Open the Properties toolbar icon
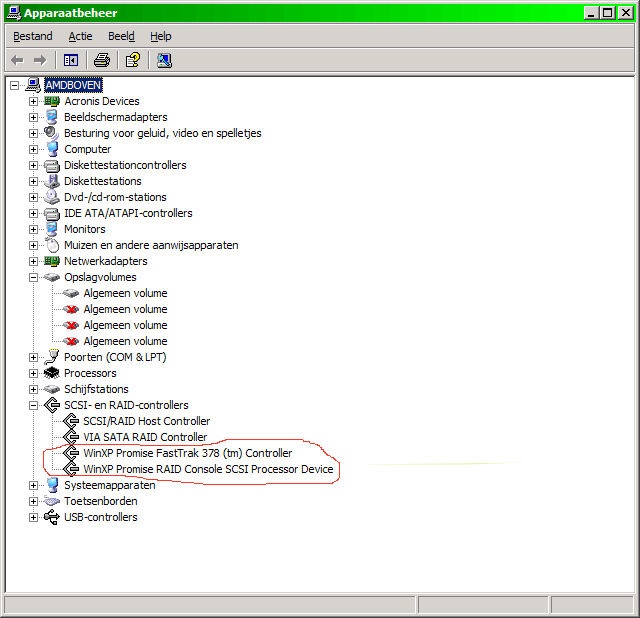640x618 pixels. (x=133, y=60)
